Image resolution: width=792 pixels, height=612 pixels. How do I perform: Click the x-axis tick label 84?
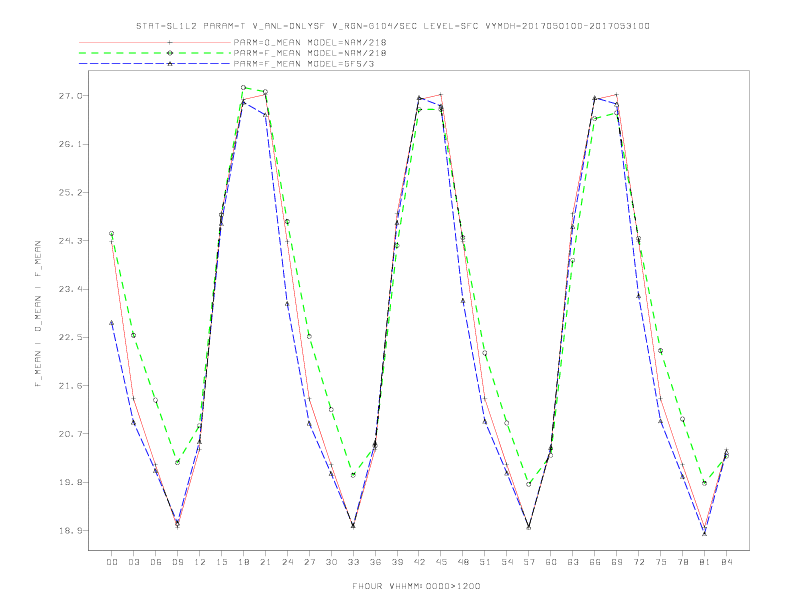[x=726, y=562]
